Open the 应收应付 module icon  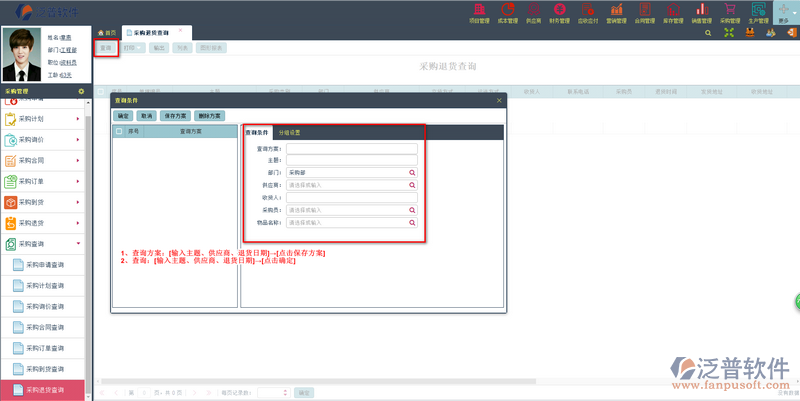pyautogui.click(x=588, y=13)
